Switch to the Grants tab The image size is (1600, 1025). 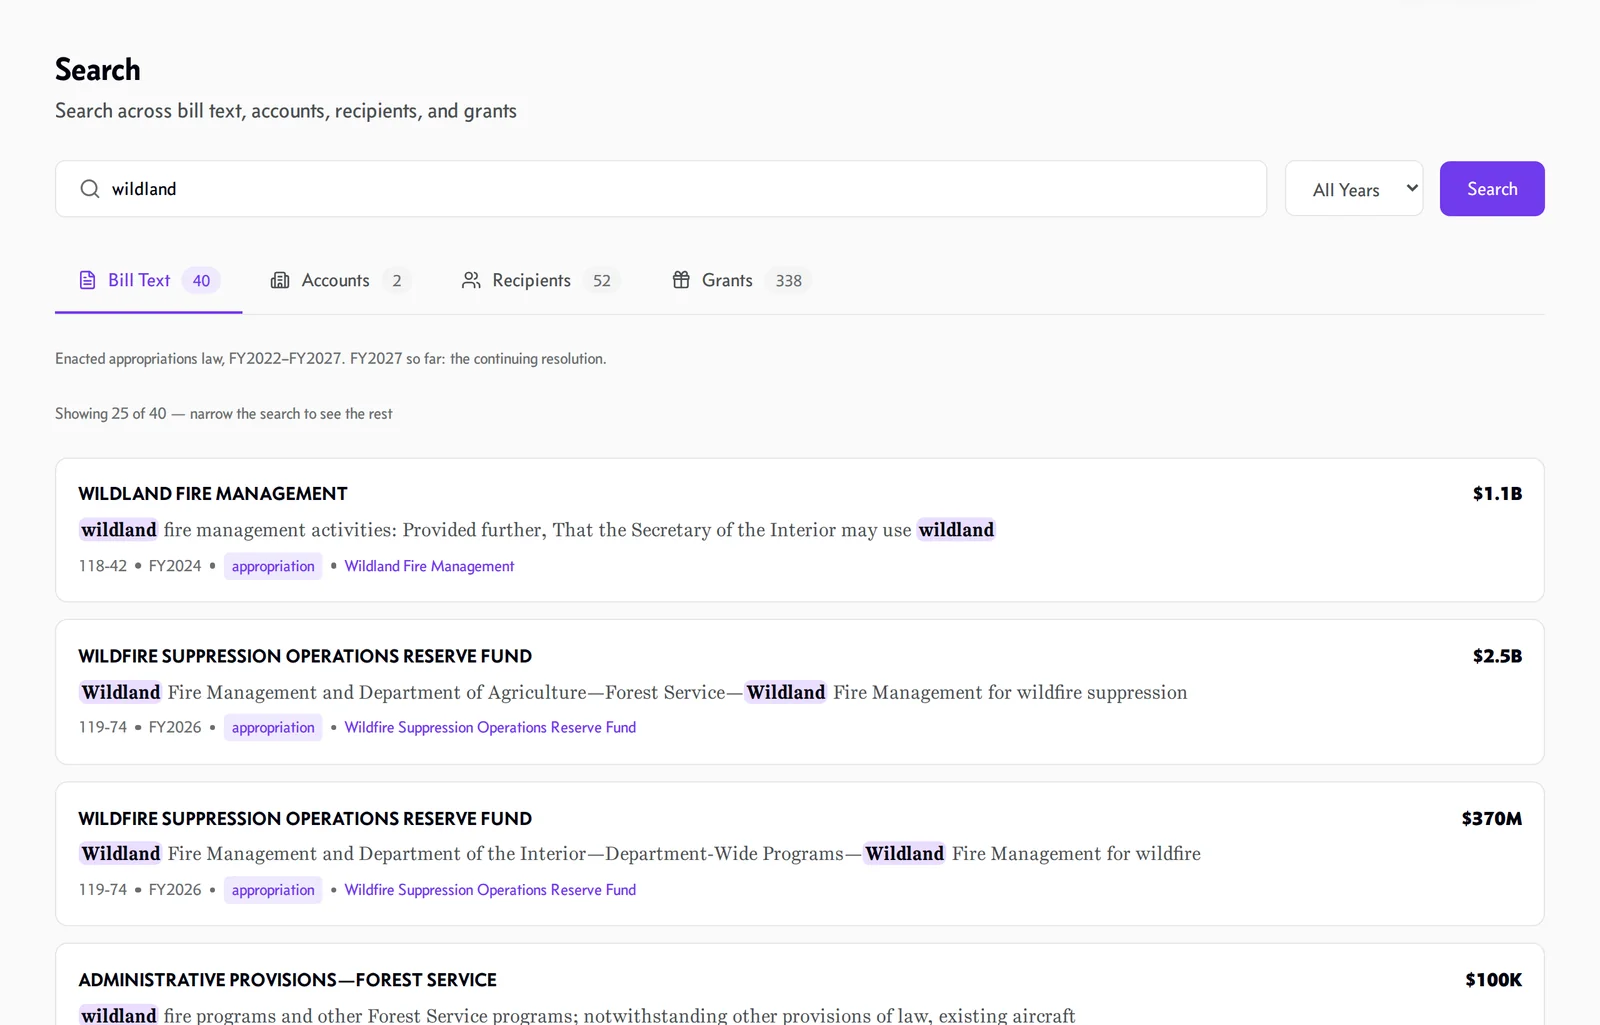coord(741,281)
